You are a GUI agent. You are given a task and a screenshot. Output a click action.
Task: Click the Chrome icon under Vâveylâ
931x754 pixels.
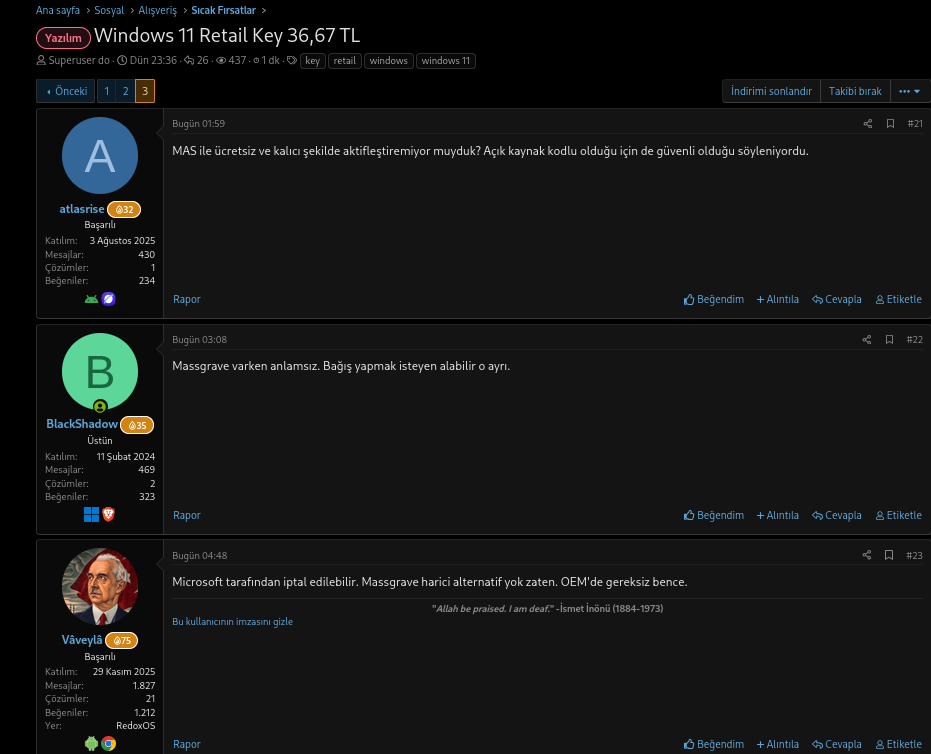point(108,743)
